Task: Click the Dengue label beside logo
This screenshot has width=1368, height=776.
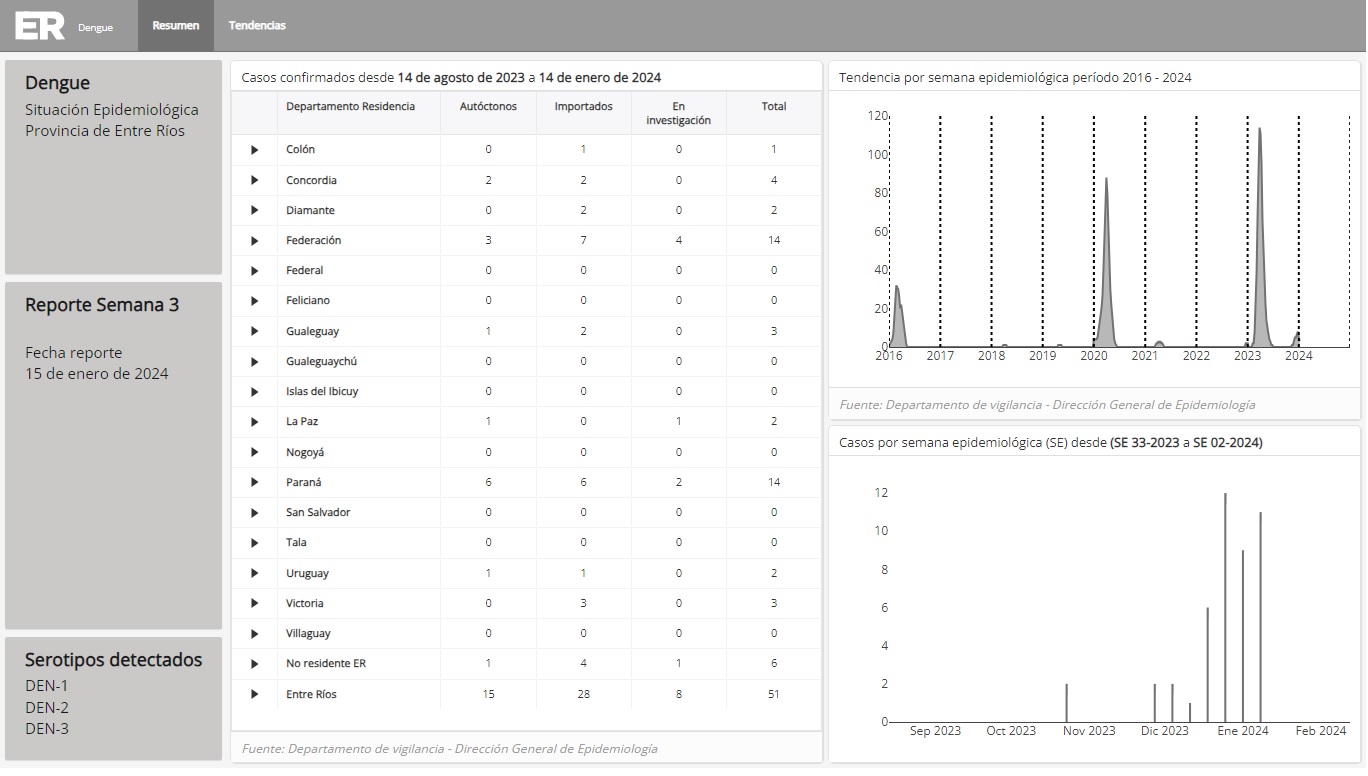Action: pyautogui.click(x=95, y=28)
